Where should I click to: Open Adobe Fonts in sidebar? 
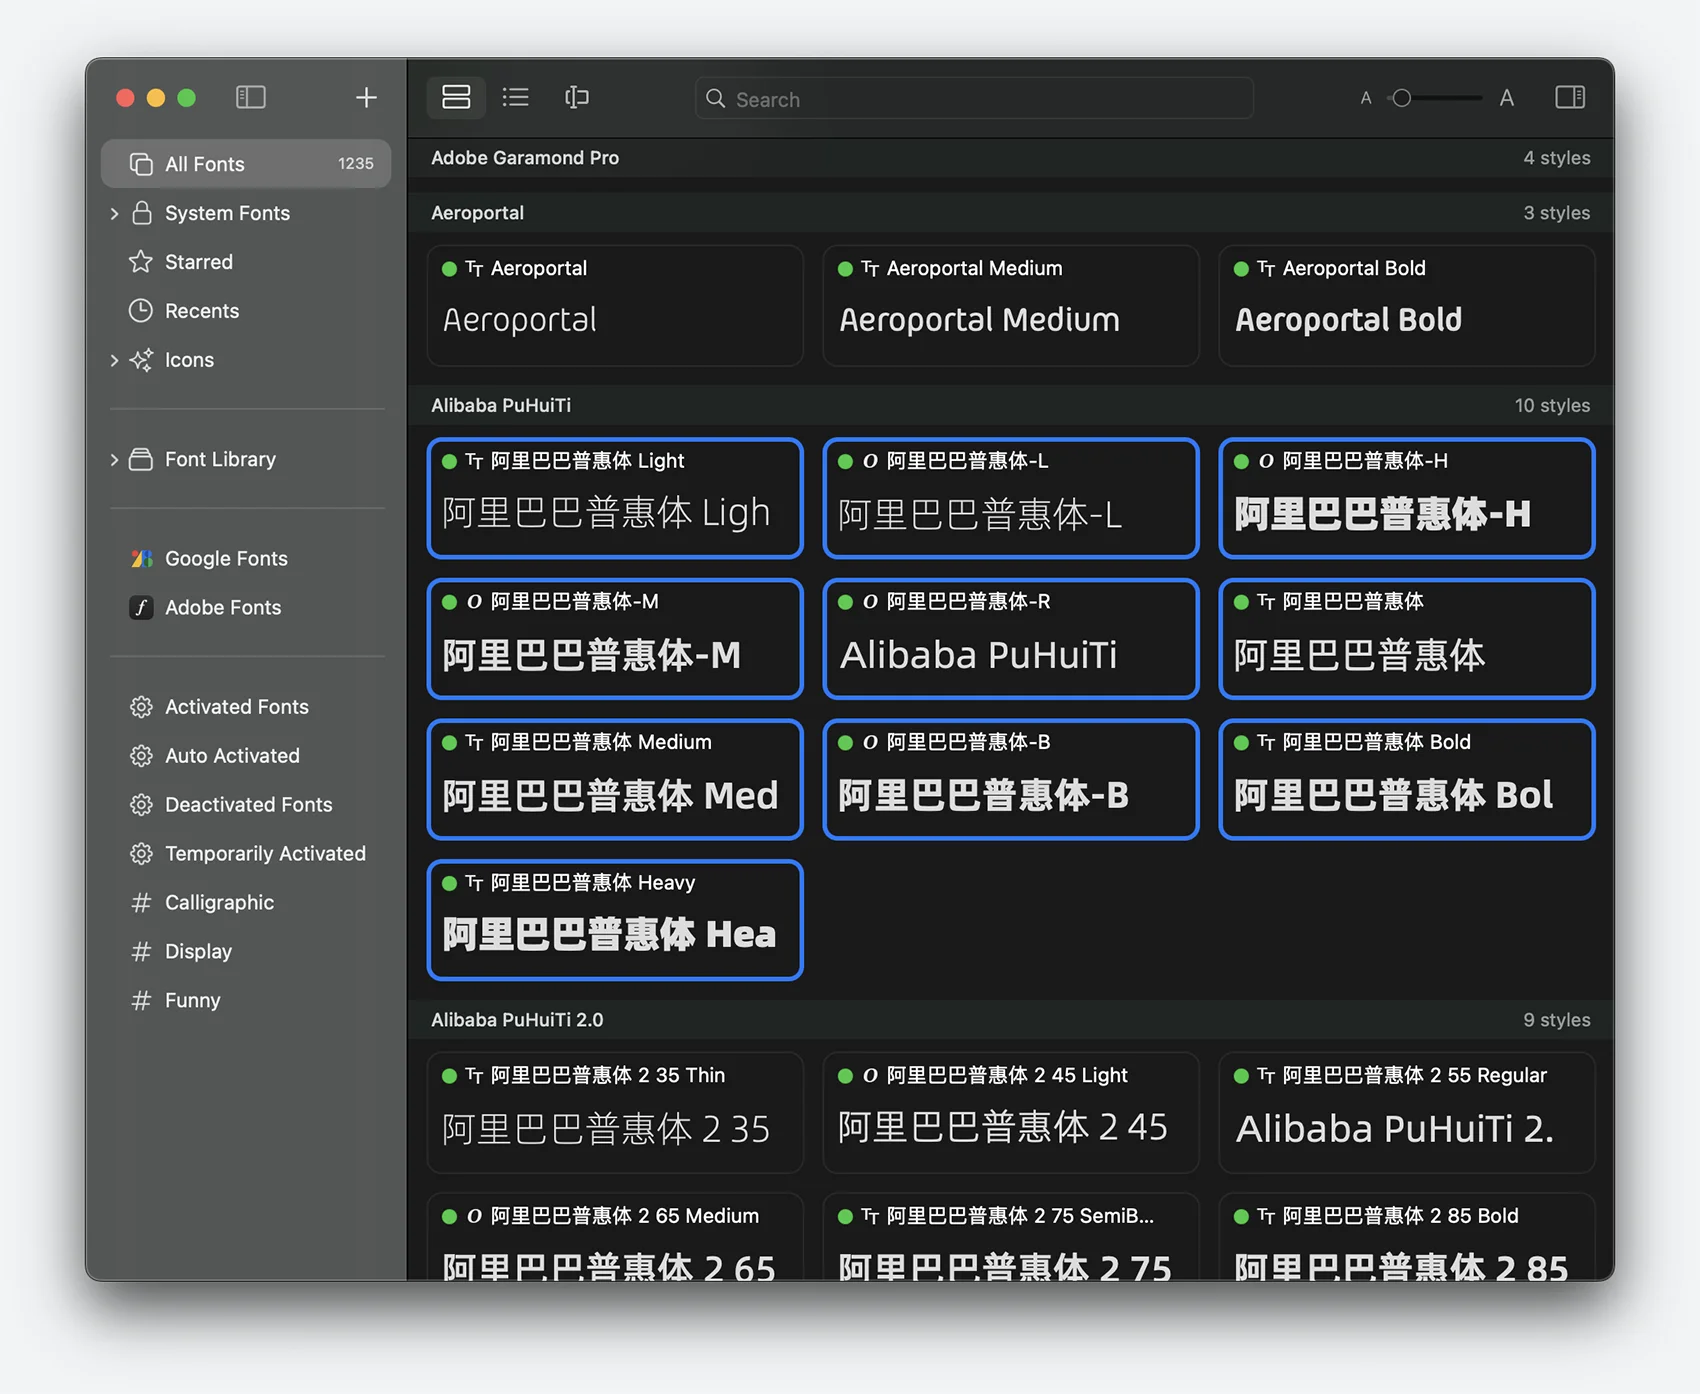(246, 607)
